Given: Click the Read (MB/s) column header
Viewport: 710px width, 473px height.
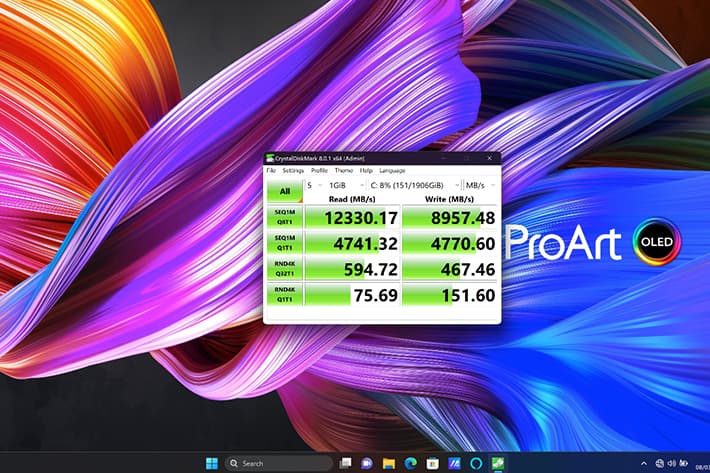Looking at the screenshot, I should 352,199.
